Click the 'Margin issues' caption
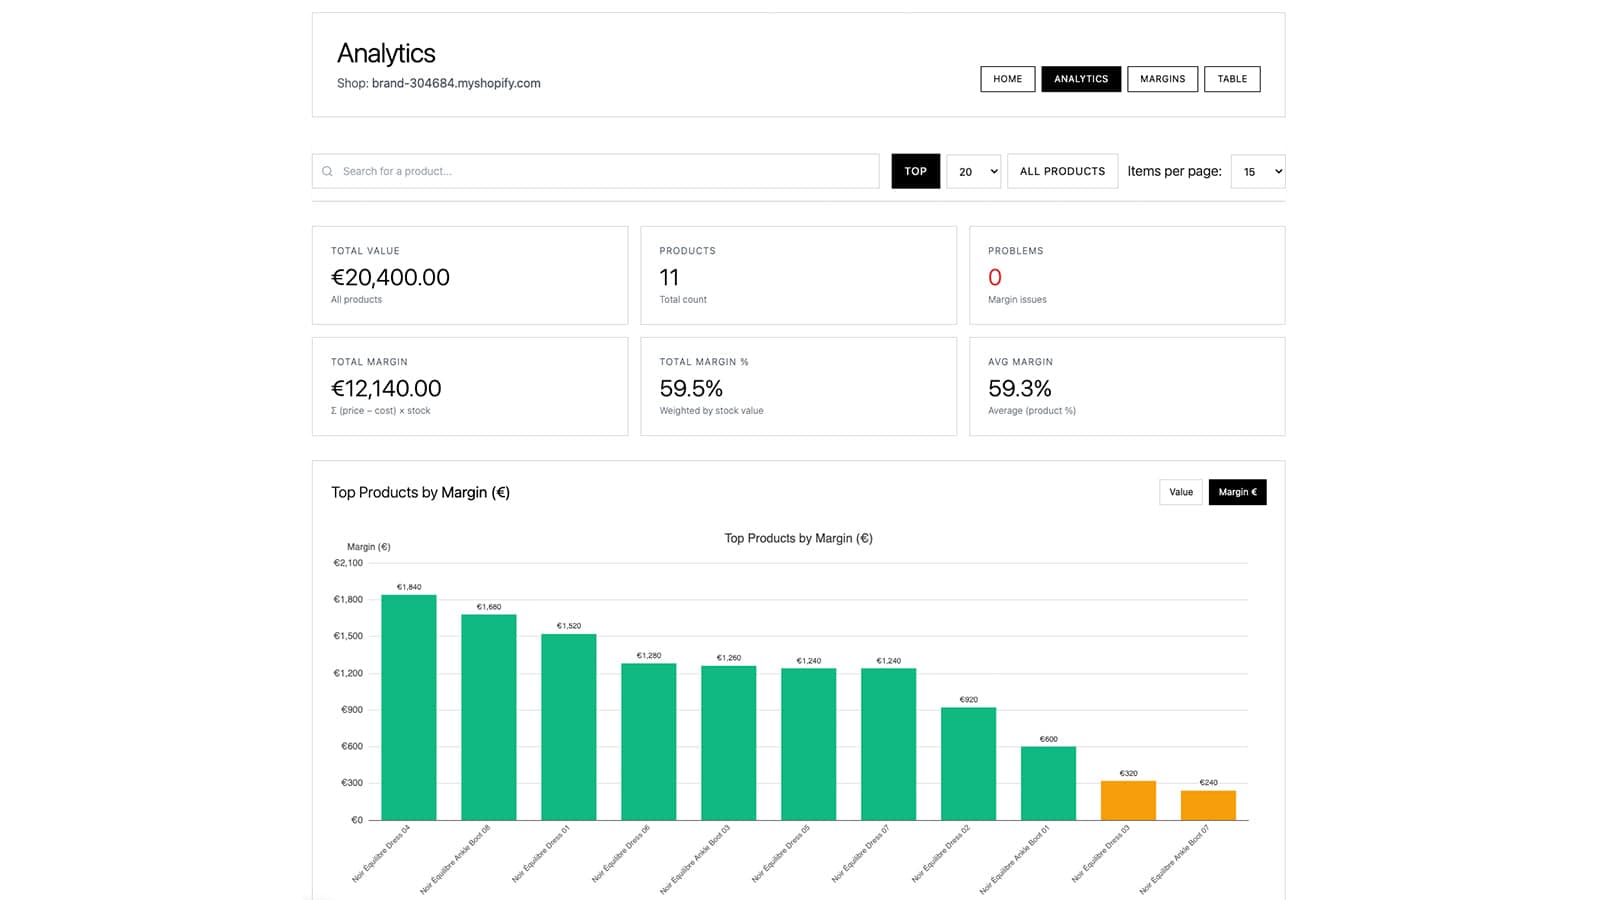 tap(1017, 300)
